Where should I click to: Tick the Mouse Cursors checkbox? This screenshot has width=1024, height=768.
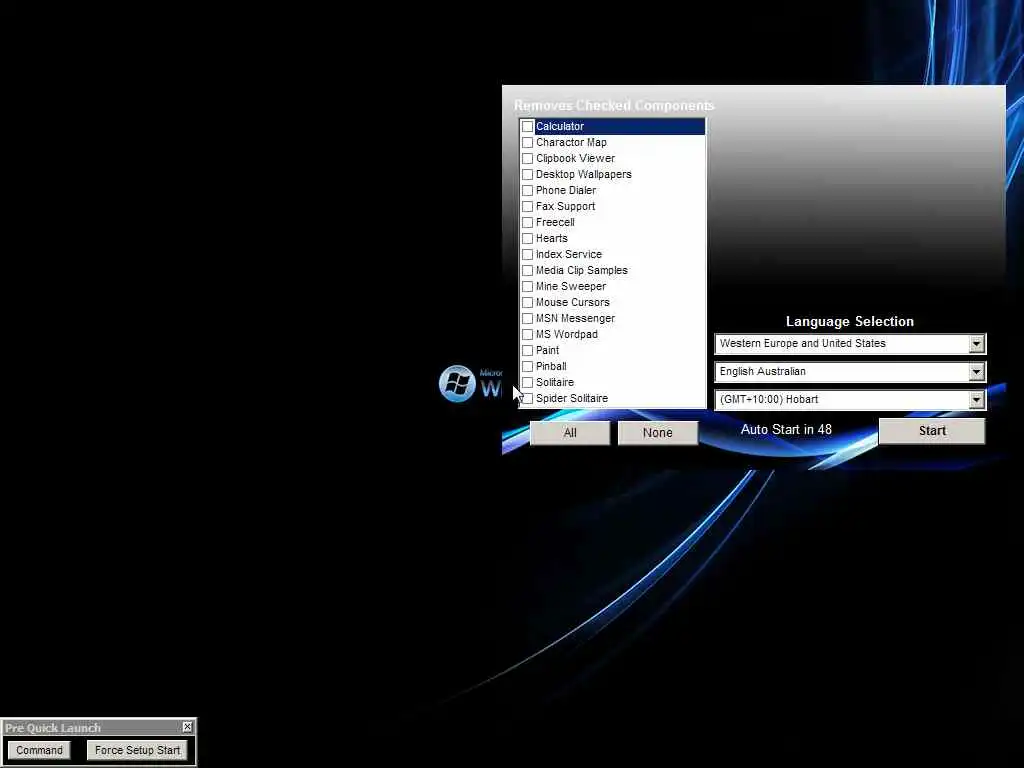point(528,302)
